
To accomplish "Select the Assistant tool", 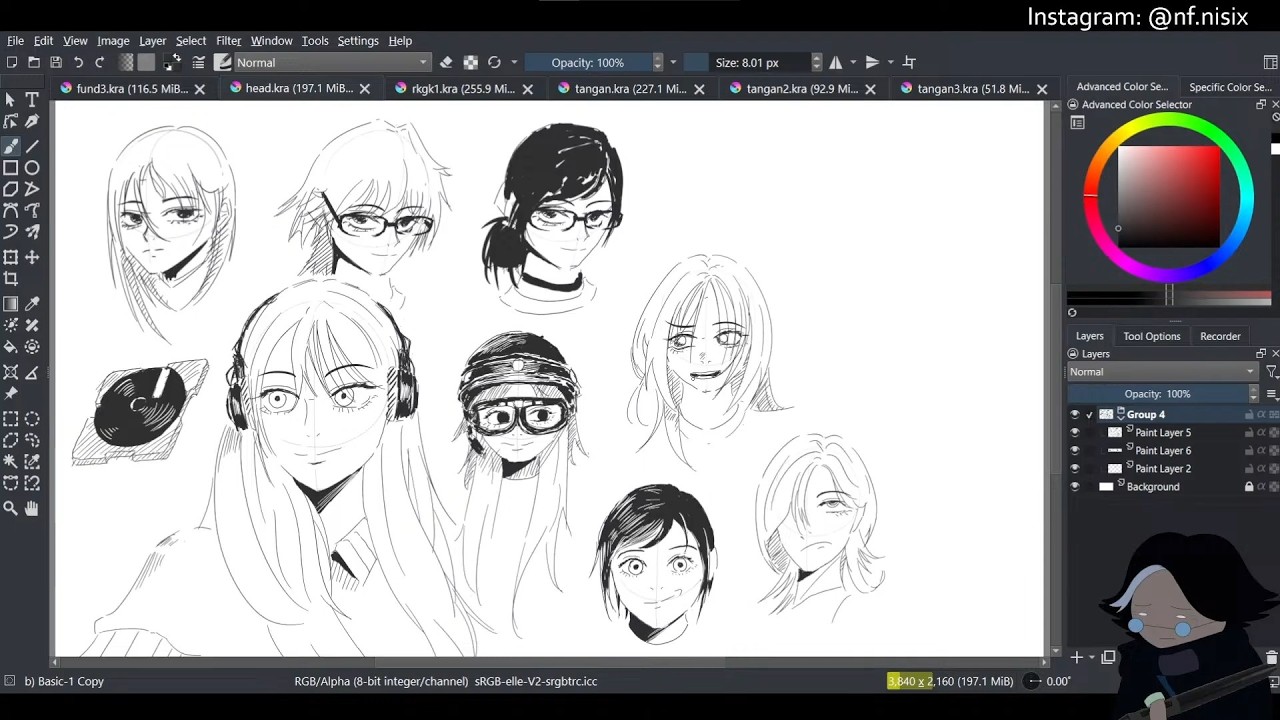I will 11,372.
